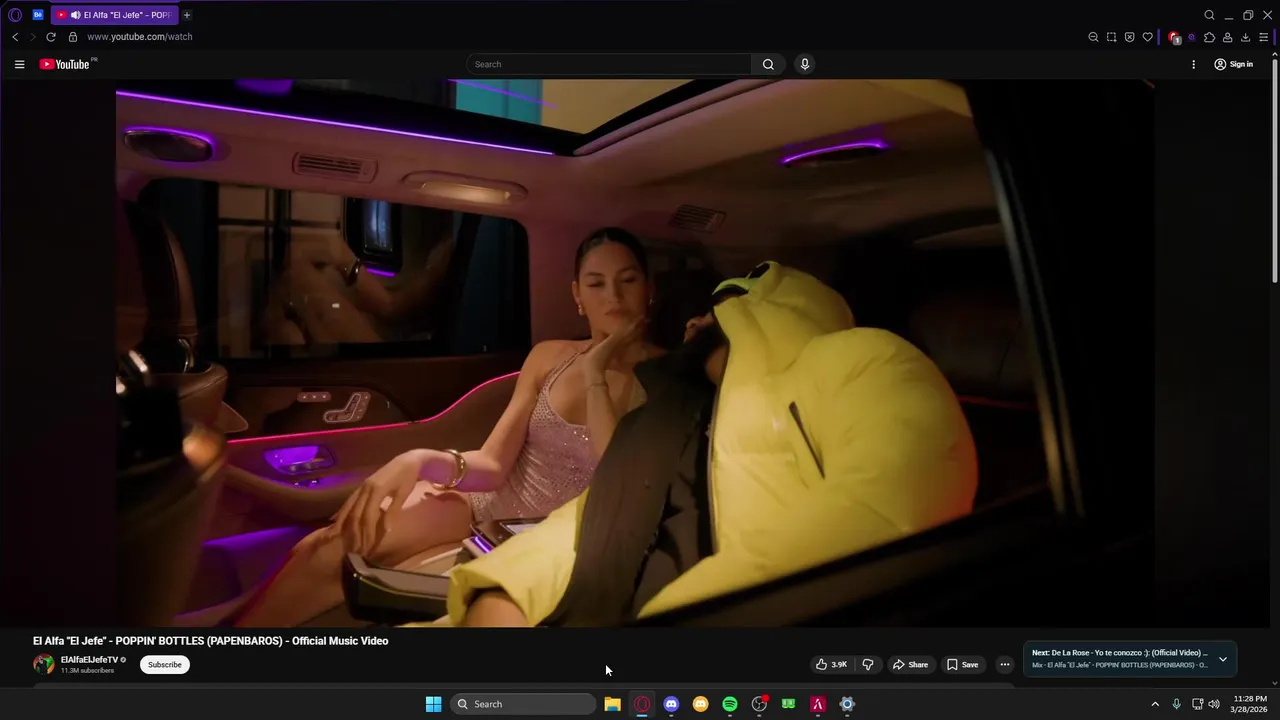
Task: Share the video
Action: tap(910, 664)
